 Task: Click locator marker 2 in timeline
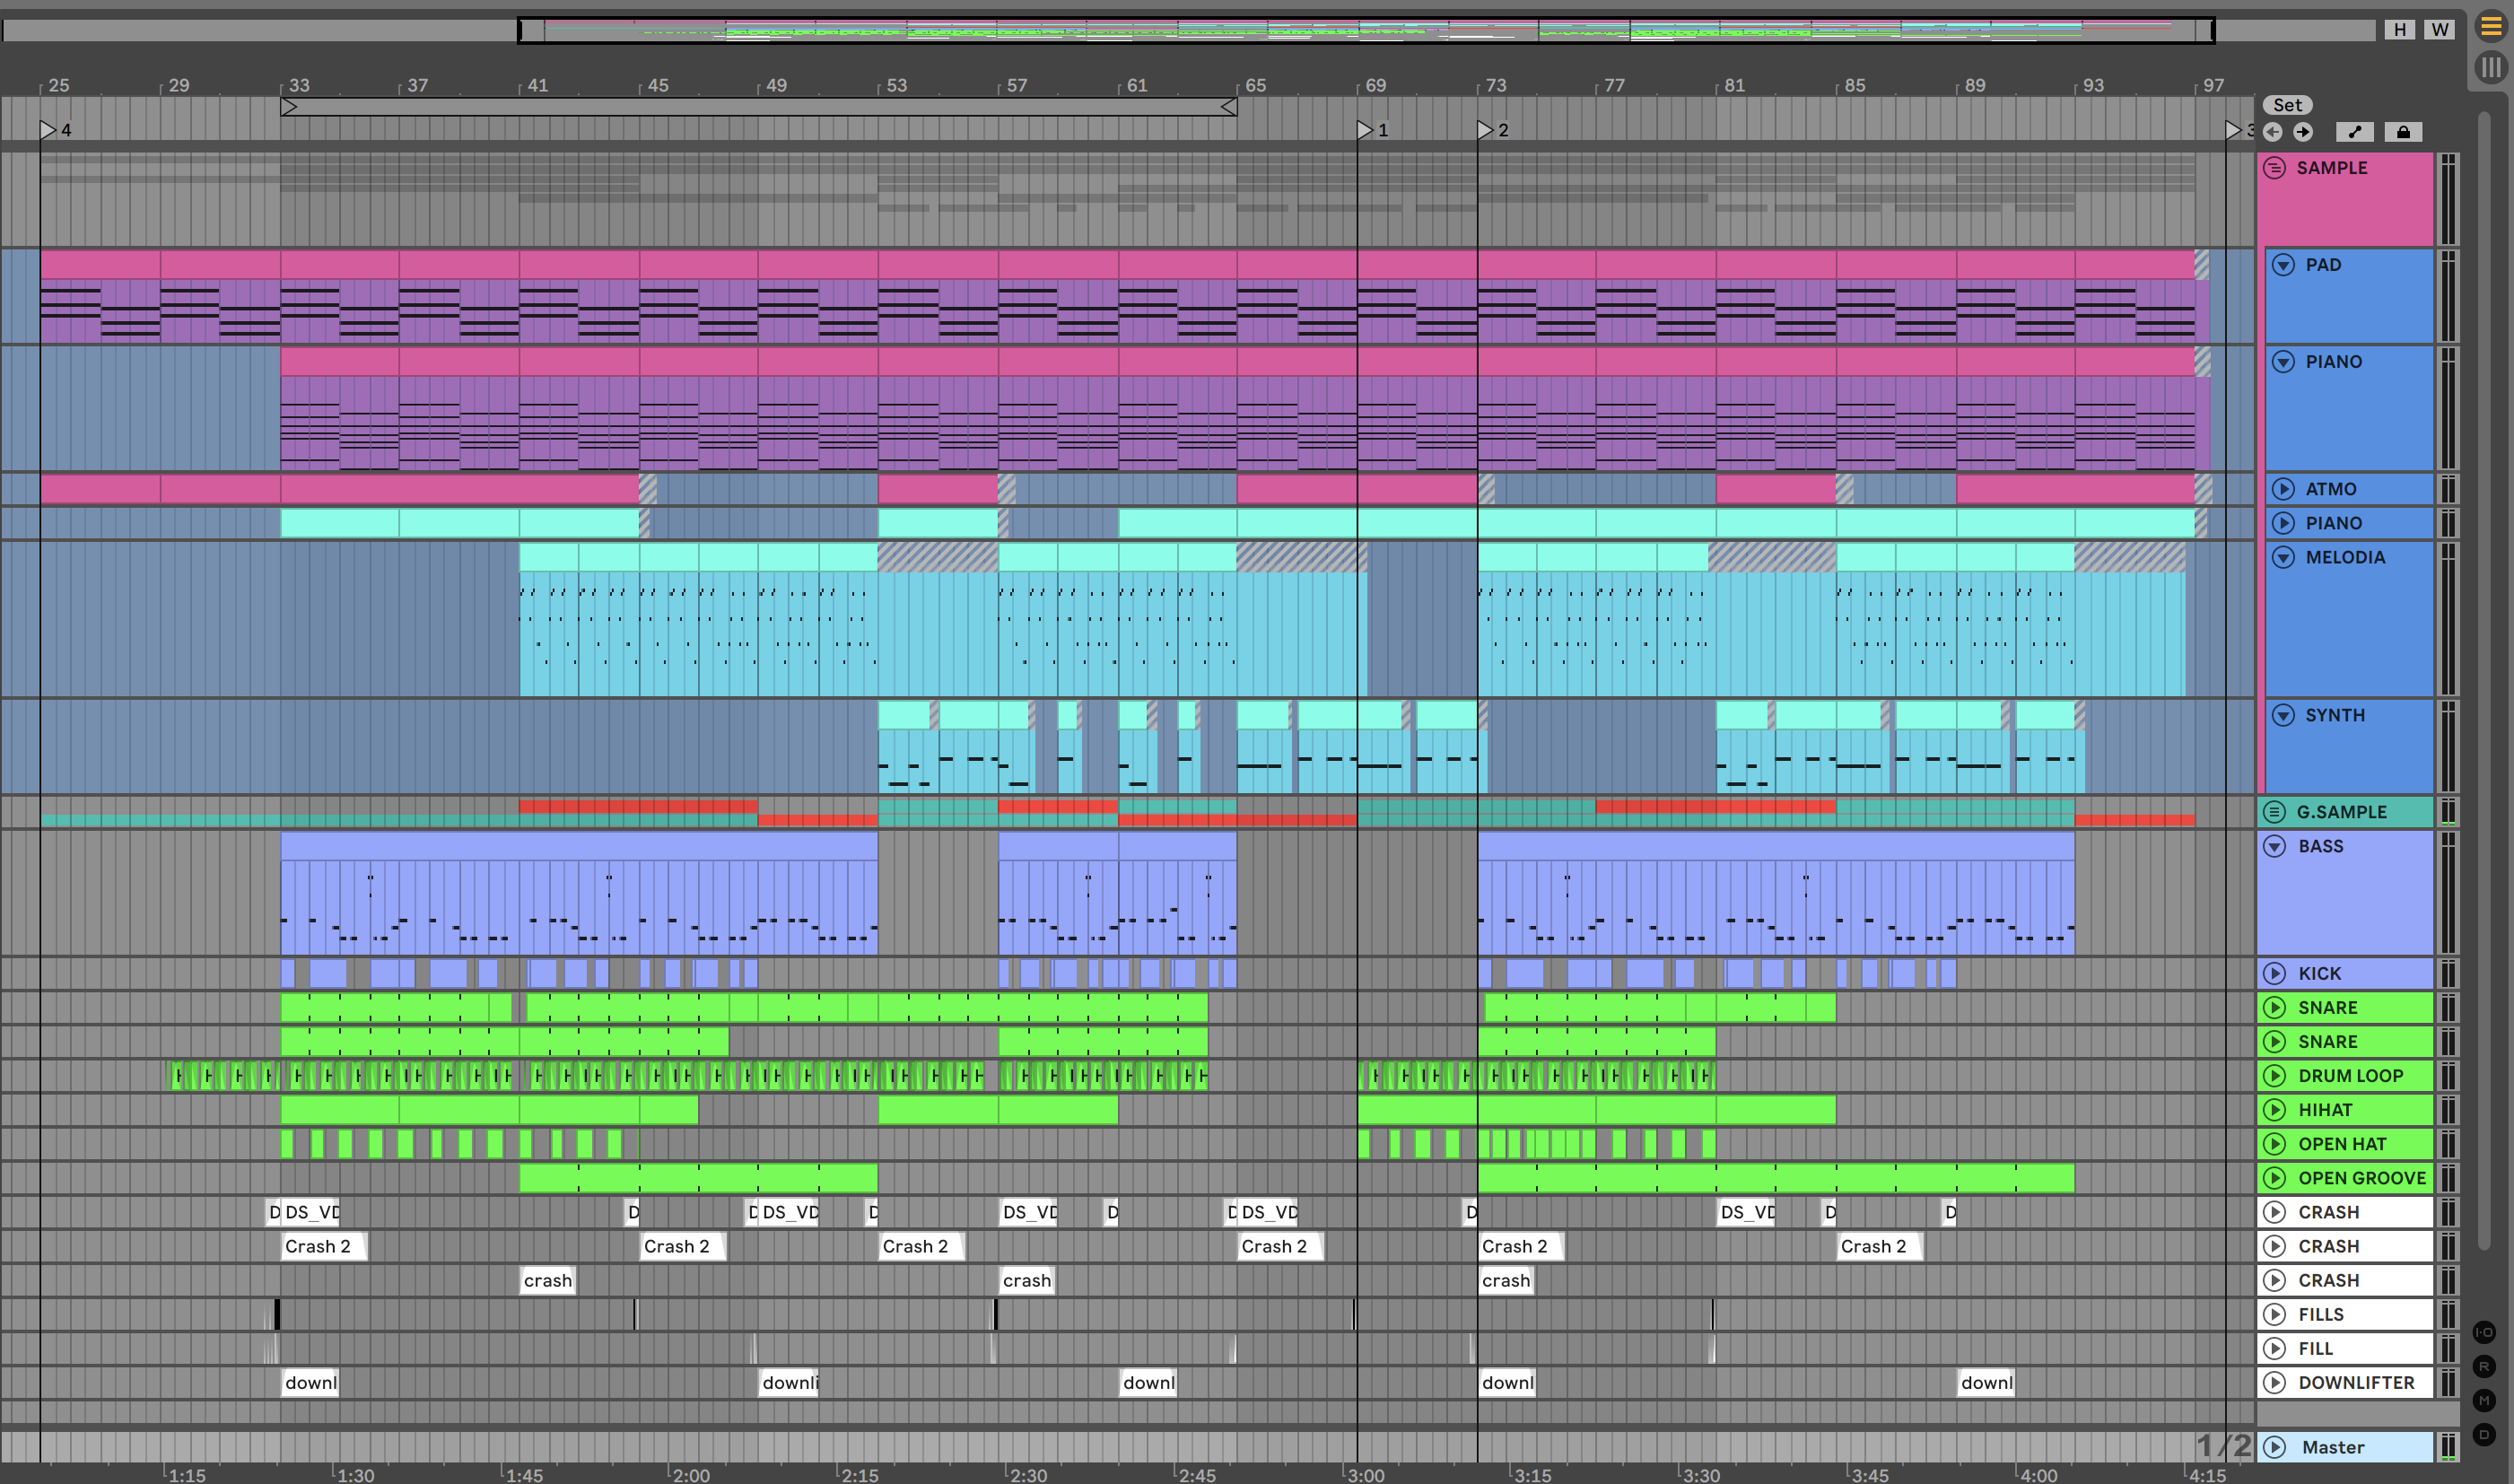pyautogui.click(x=1486, y=130)
